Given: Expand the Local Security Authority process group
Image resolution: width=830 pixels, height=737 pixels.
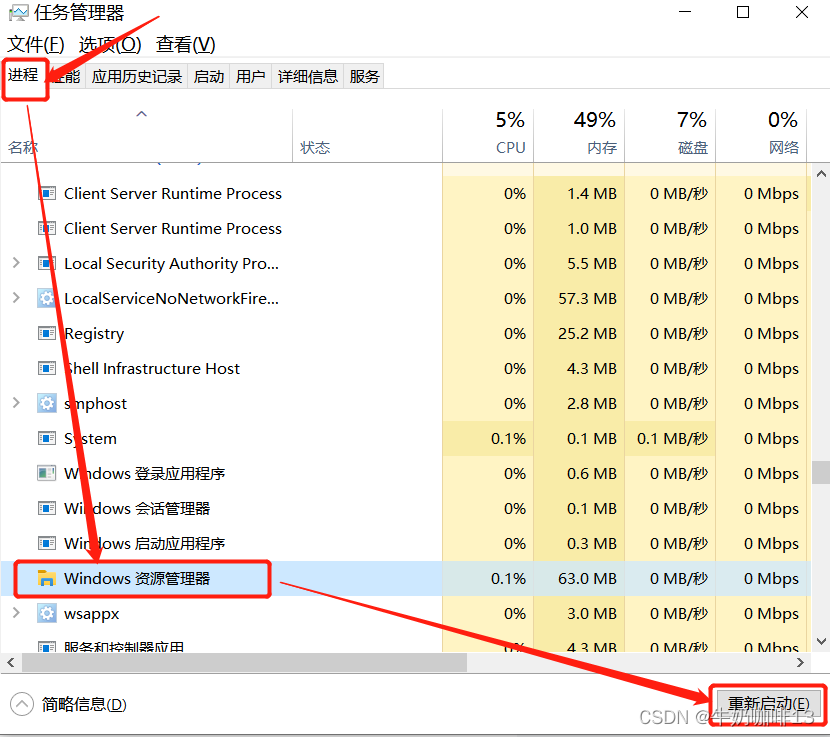Looking at the screenshot, I should (x=16, y=263).
